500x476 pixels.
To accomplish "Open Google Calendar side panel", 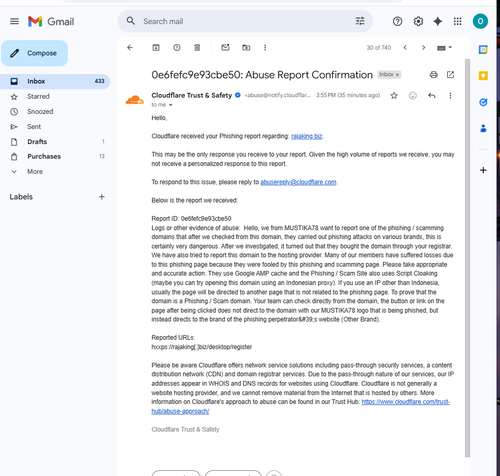I will click(x=483, y=50).
